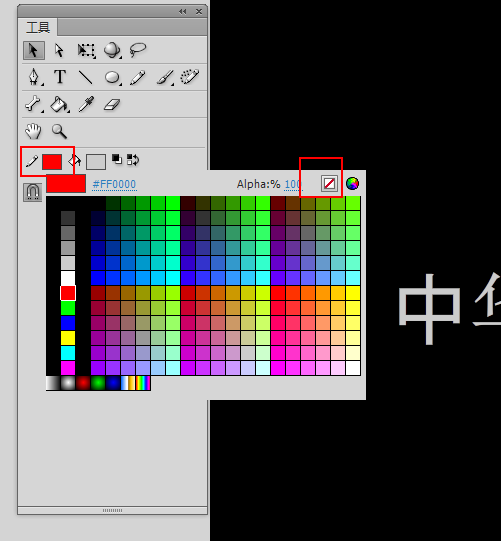Toggle Snap to Objects magnet
Viewport: 501px width, 541px height.
coord(32,192)
